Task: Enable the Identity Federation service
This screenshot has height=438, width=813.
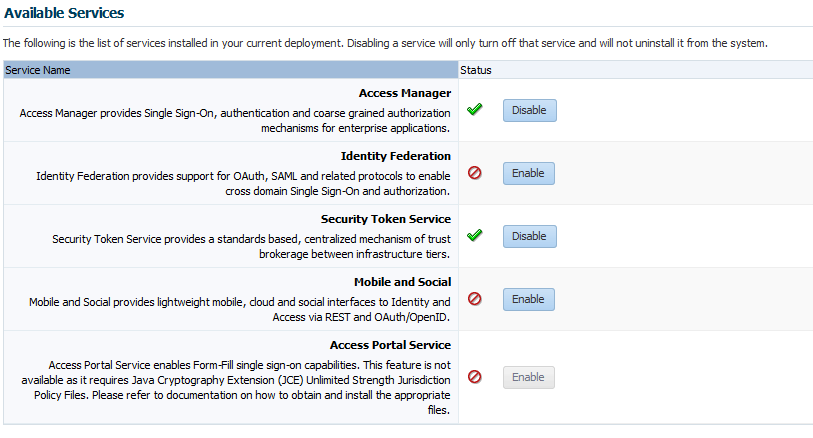Action: (x=528, y=173)
